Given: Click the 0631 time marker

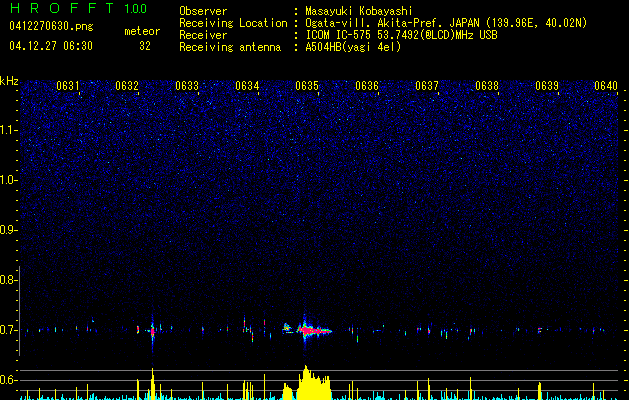Looking at the screenshot, I should coord(68,86).
